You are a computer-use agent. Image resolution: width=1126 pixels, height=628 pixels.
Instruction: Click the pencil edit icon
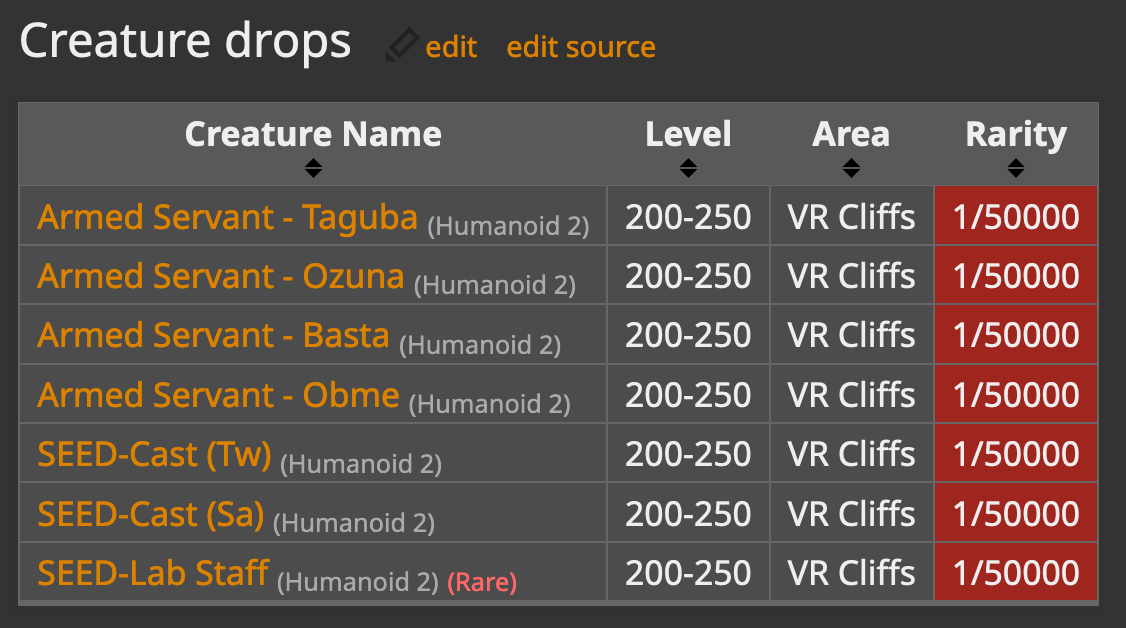pyautogui.click(x=401, y=45)
